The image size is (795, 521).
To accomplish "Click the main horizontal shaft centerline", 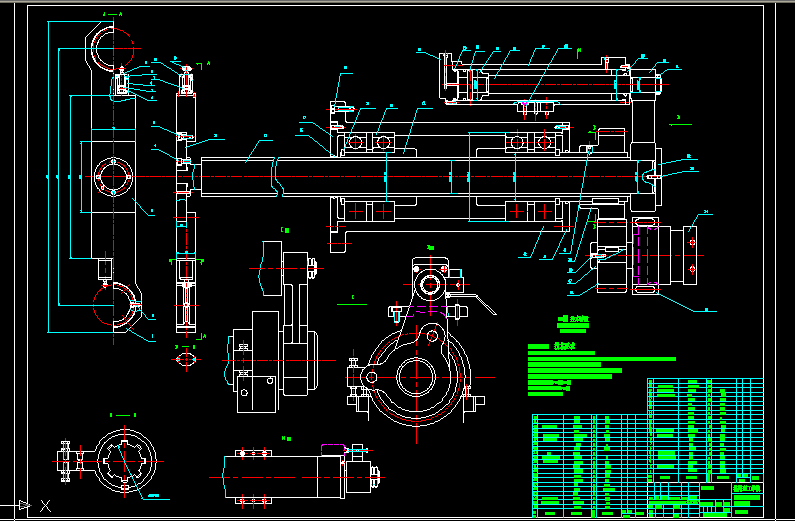I will coord(420,176).
